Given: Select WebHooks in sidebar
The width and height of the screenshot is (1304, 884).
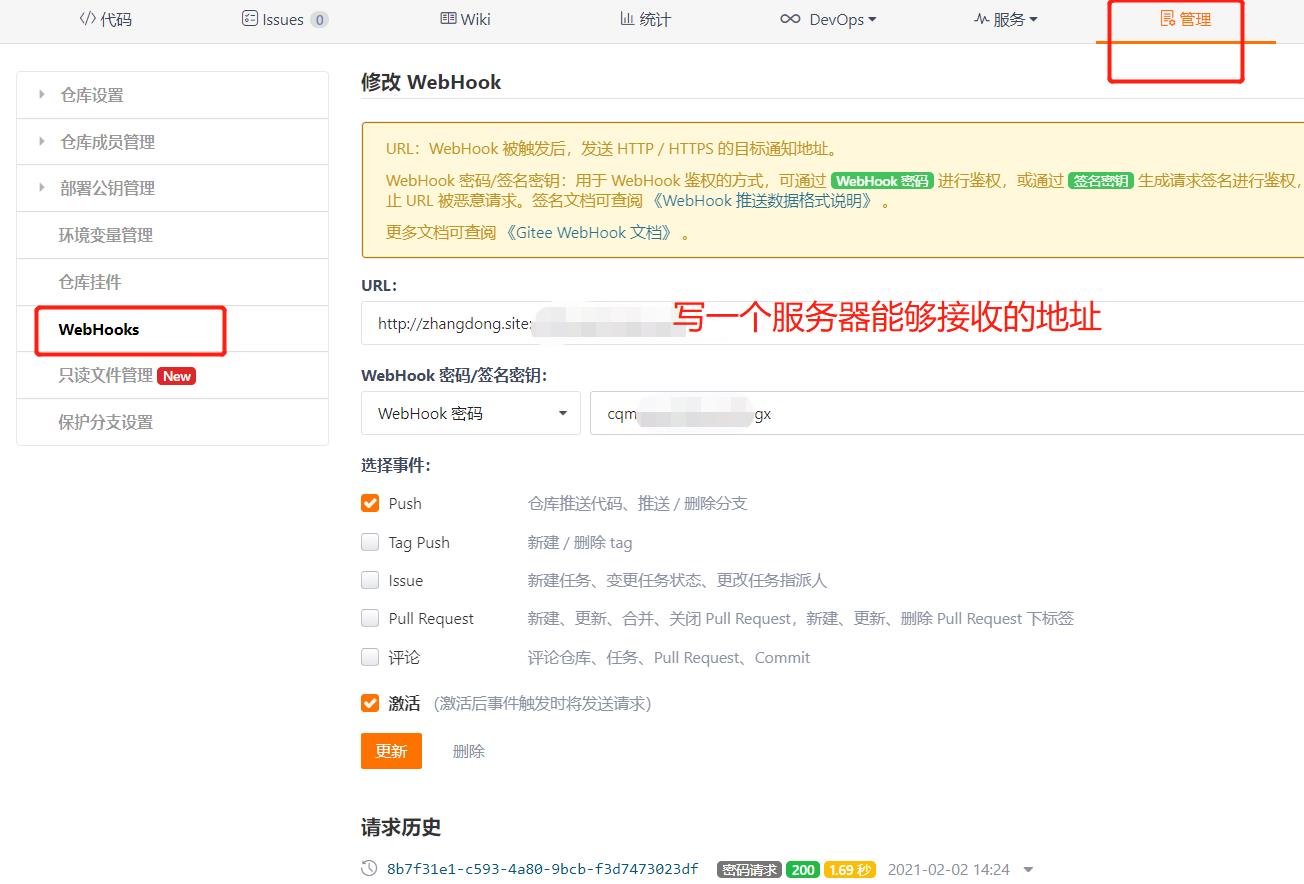Looking at the screenshot, I should point(173,329).
